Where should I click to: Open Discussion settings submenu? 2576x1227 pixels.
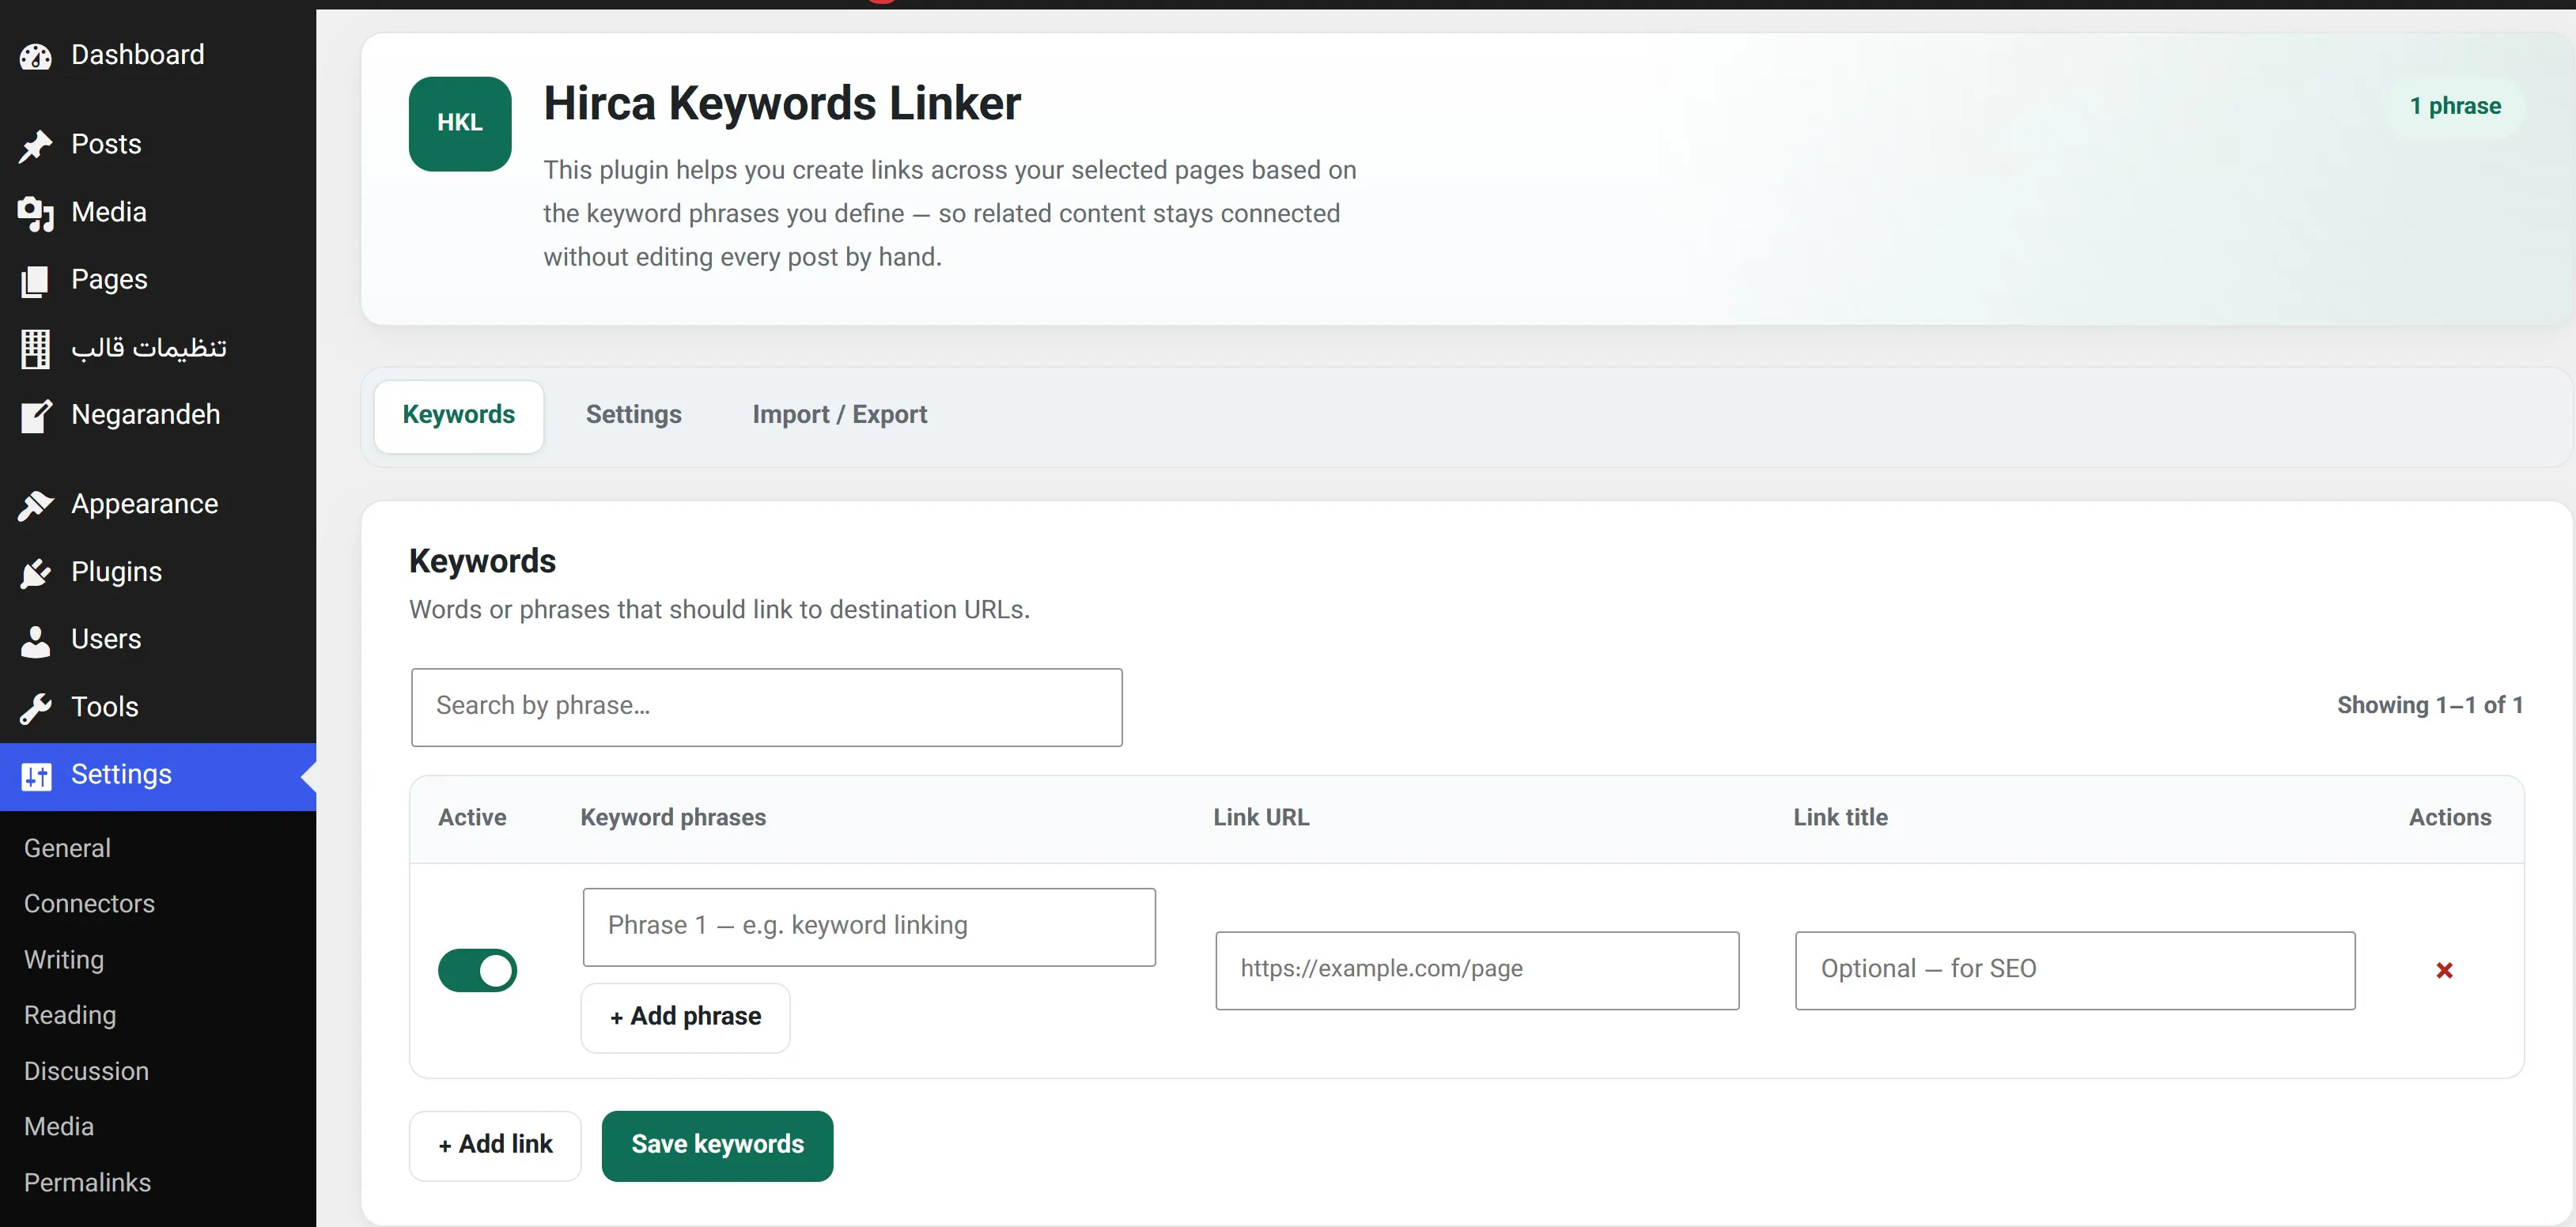(x=86, y=1071)
